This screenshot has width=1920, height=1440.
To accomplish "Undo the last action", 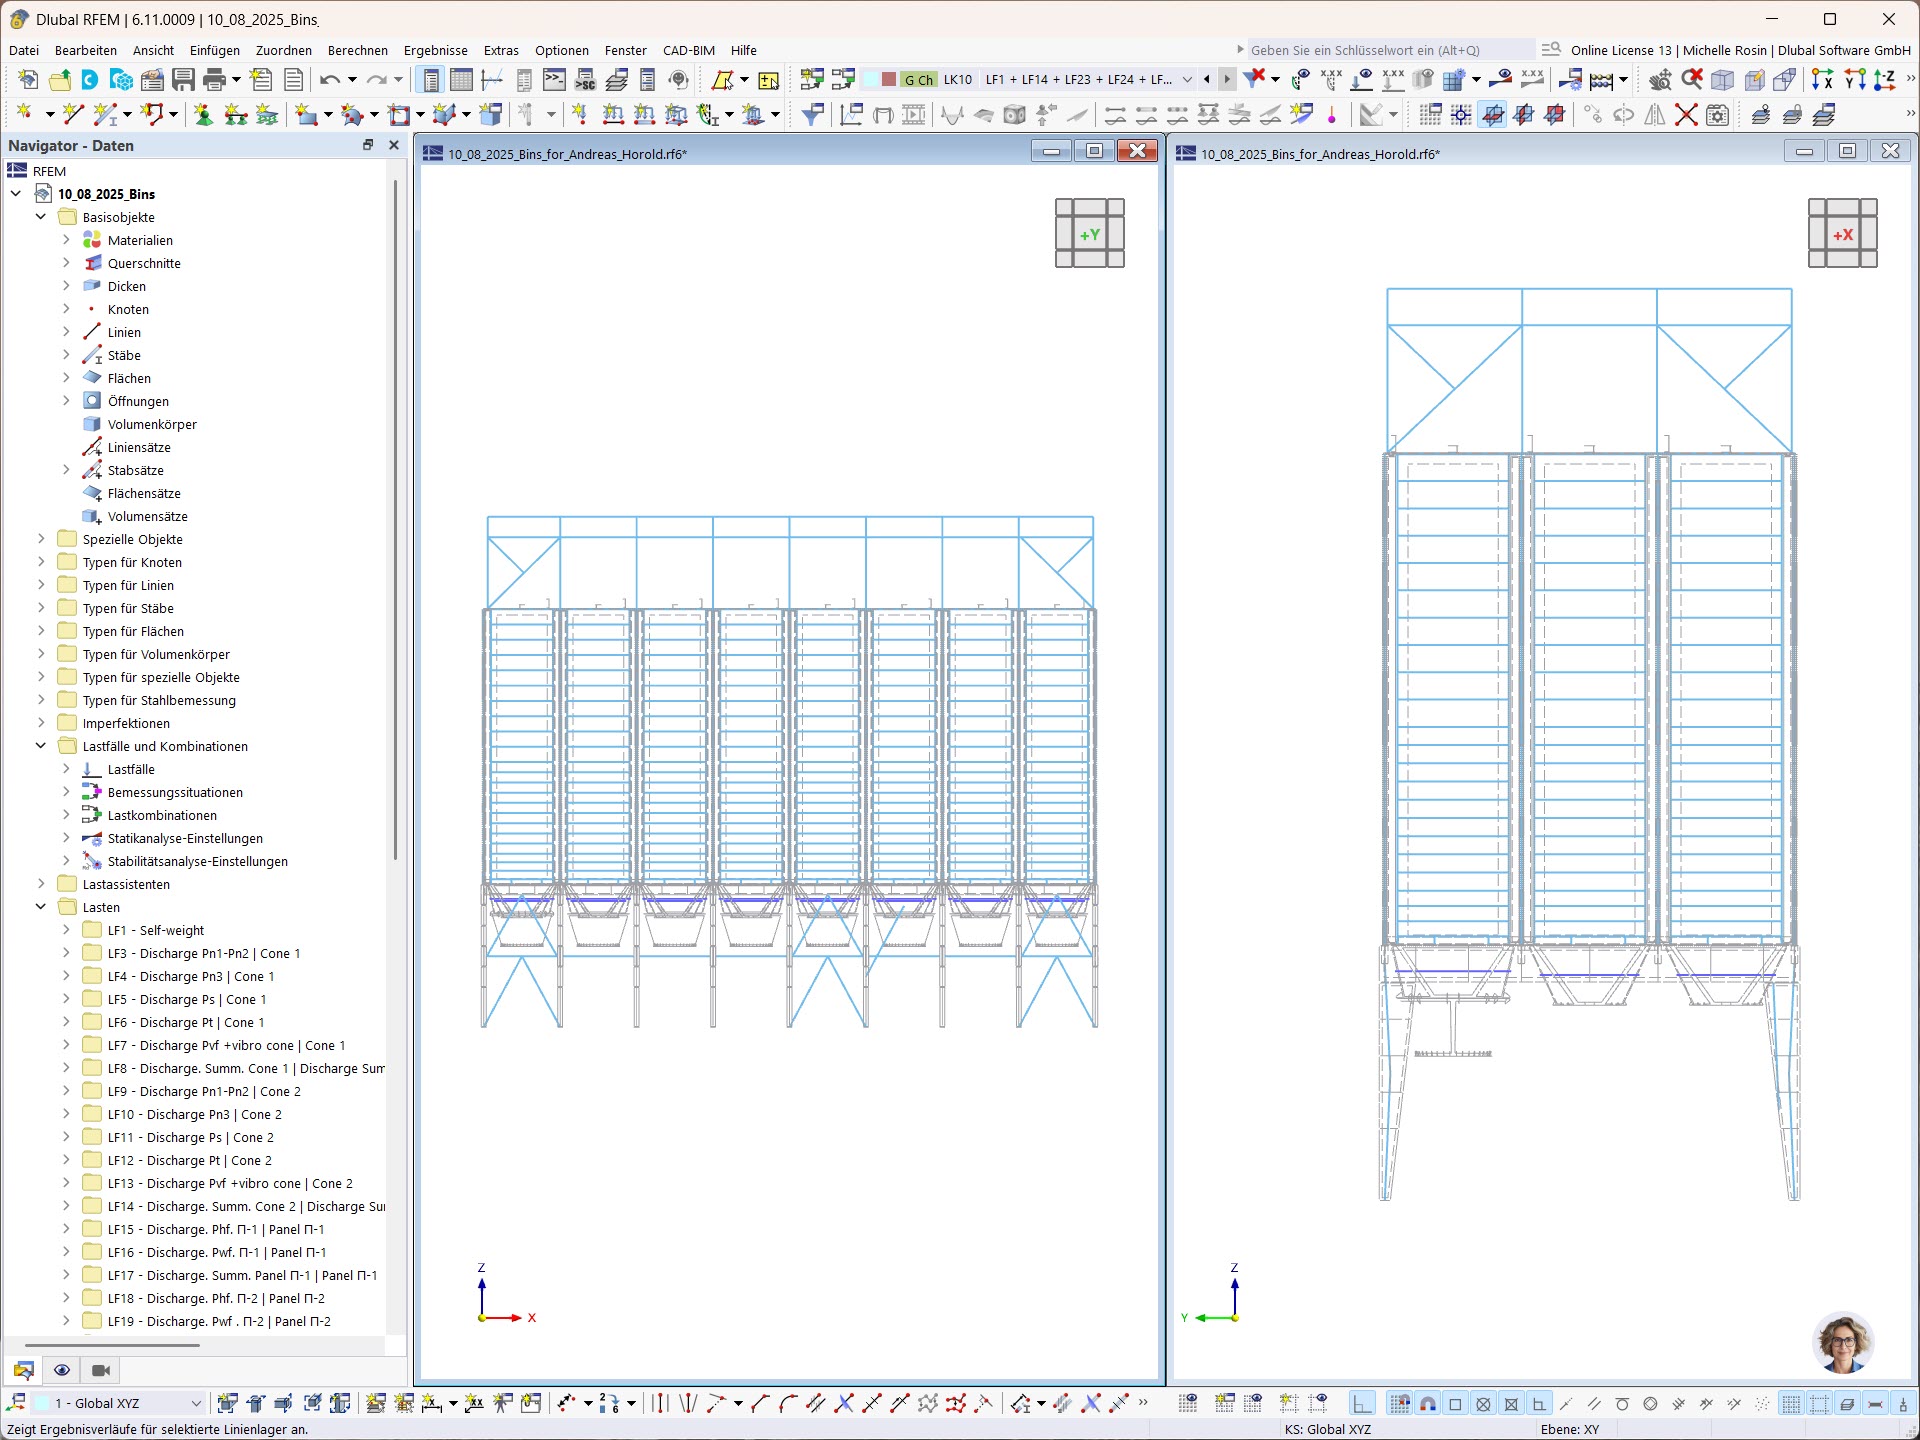I will [330, 80].
